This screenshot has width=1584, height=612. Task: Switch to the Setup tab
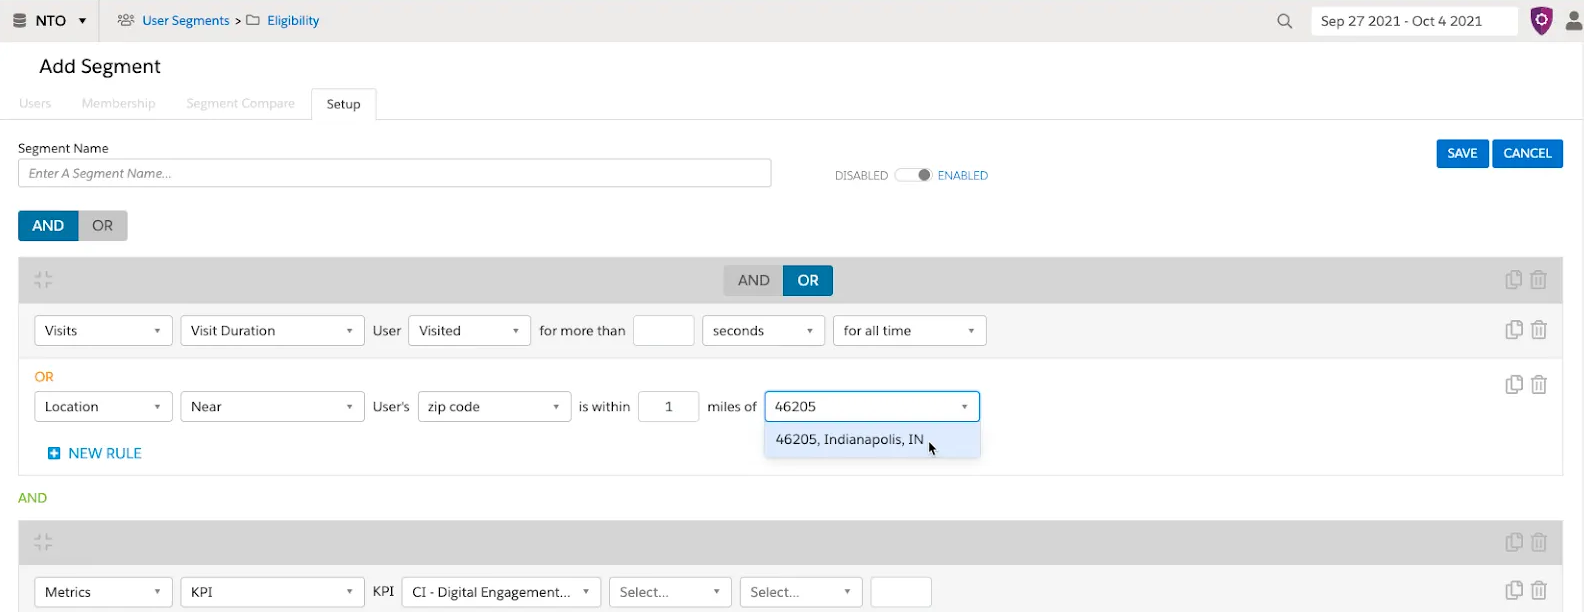(343, 104)
